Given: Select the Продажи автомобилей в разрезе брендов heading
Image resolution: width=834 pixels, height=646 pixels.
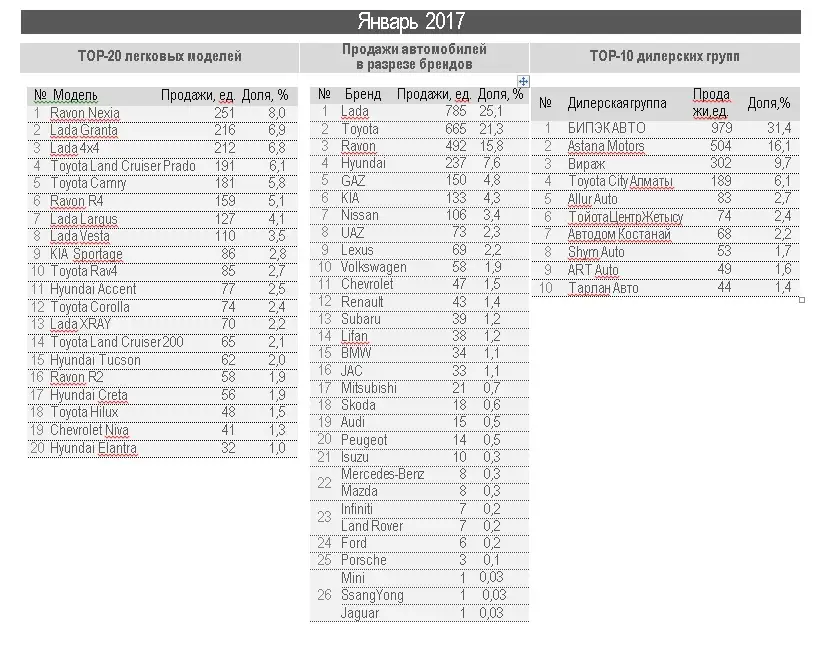Looking at the screenshot, I should [414, 57].
